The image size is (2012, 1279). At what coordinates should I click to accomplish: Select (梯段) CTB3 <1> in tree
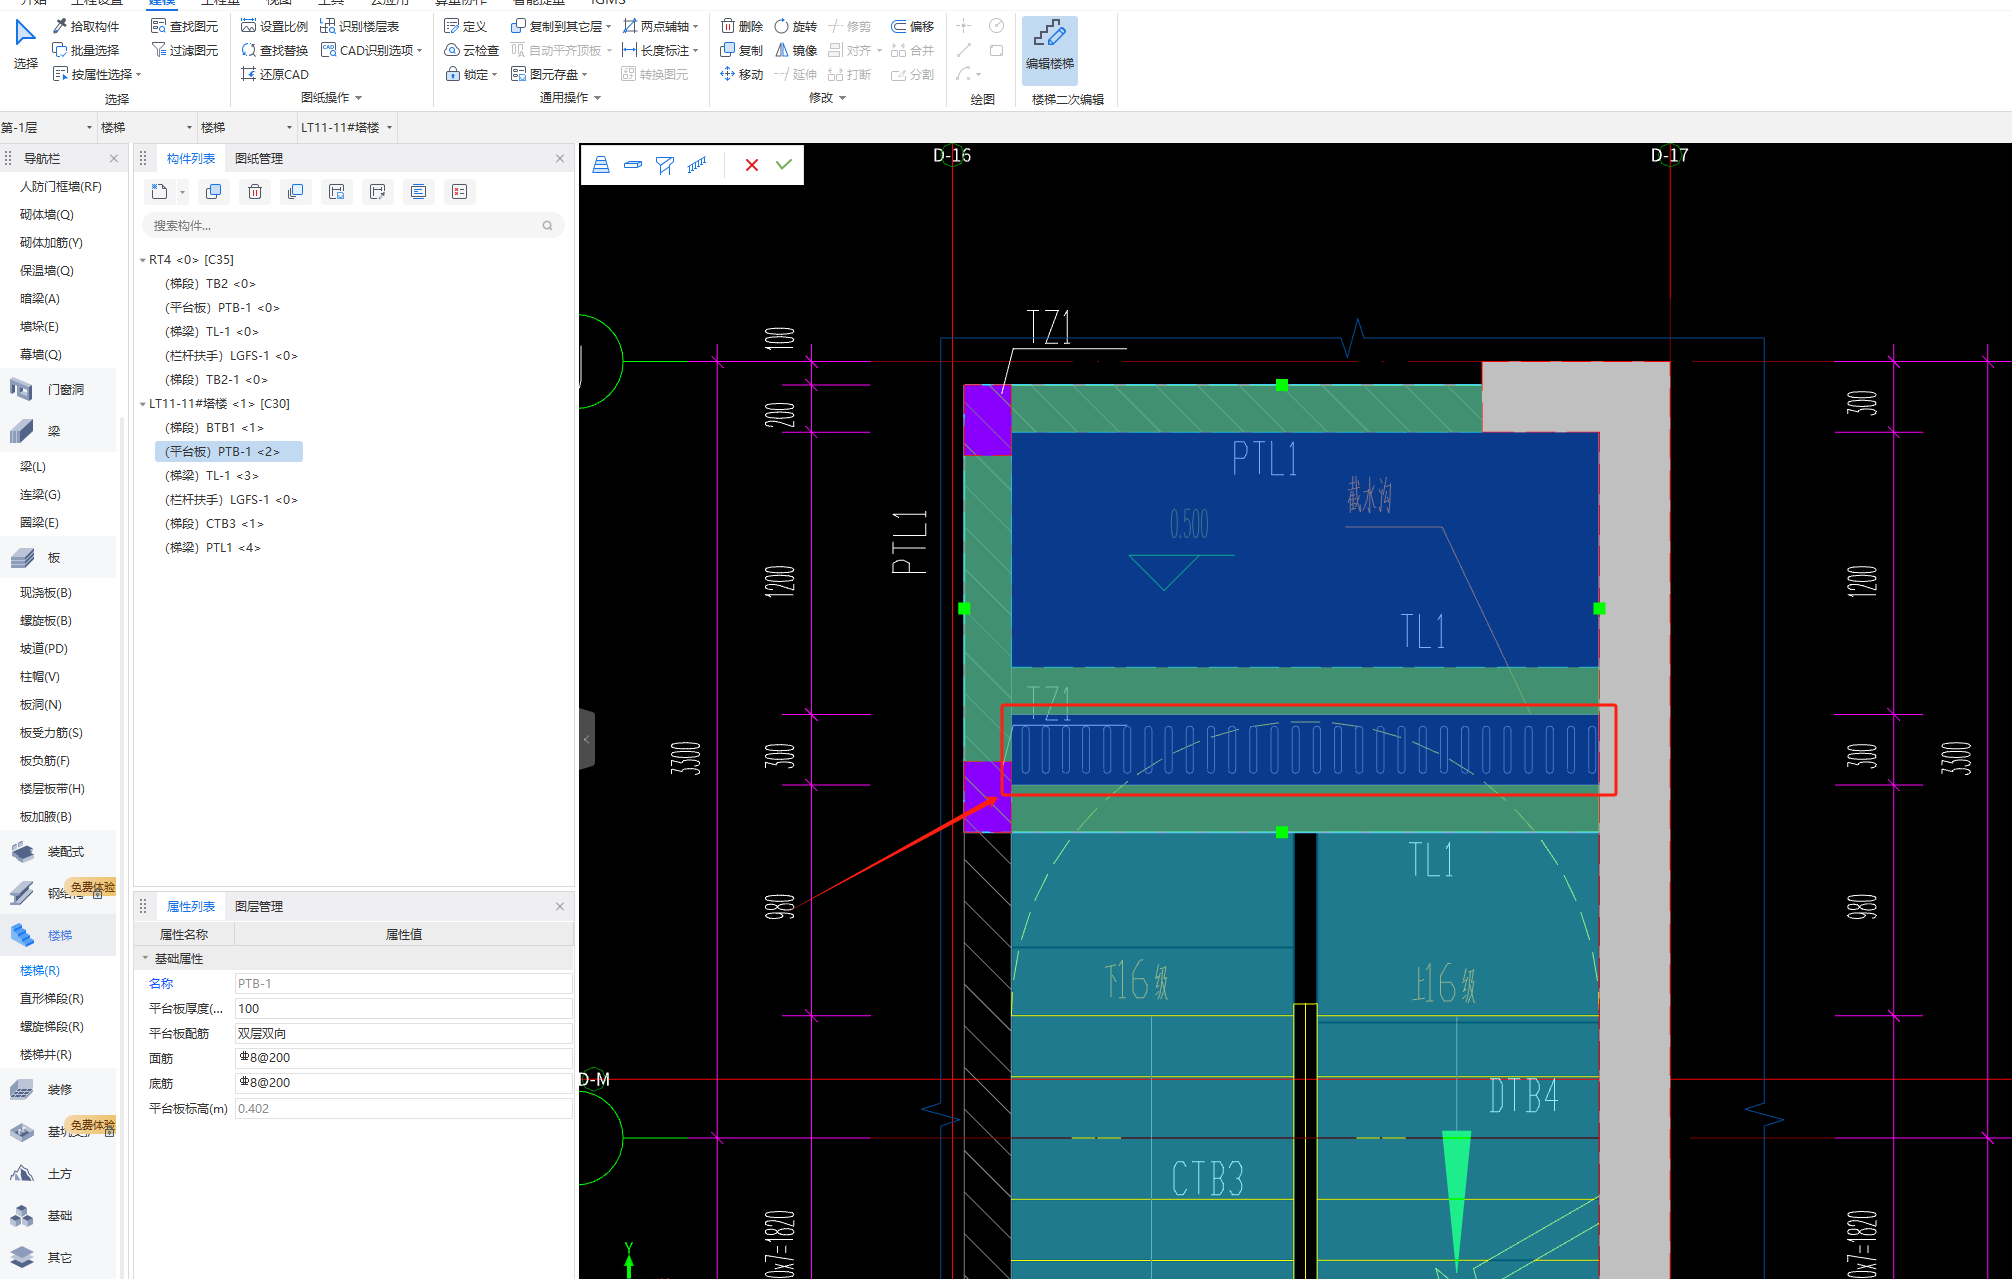214,524
